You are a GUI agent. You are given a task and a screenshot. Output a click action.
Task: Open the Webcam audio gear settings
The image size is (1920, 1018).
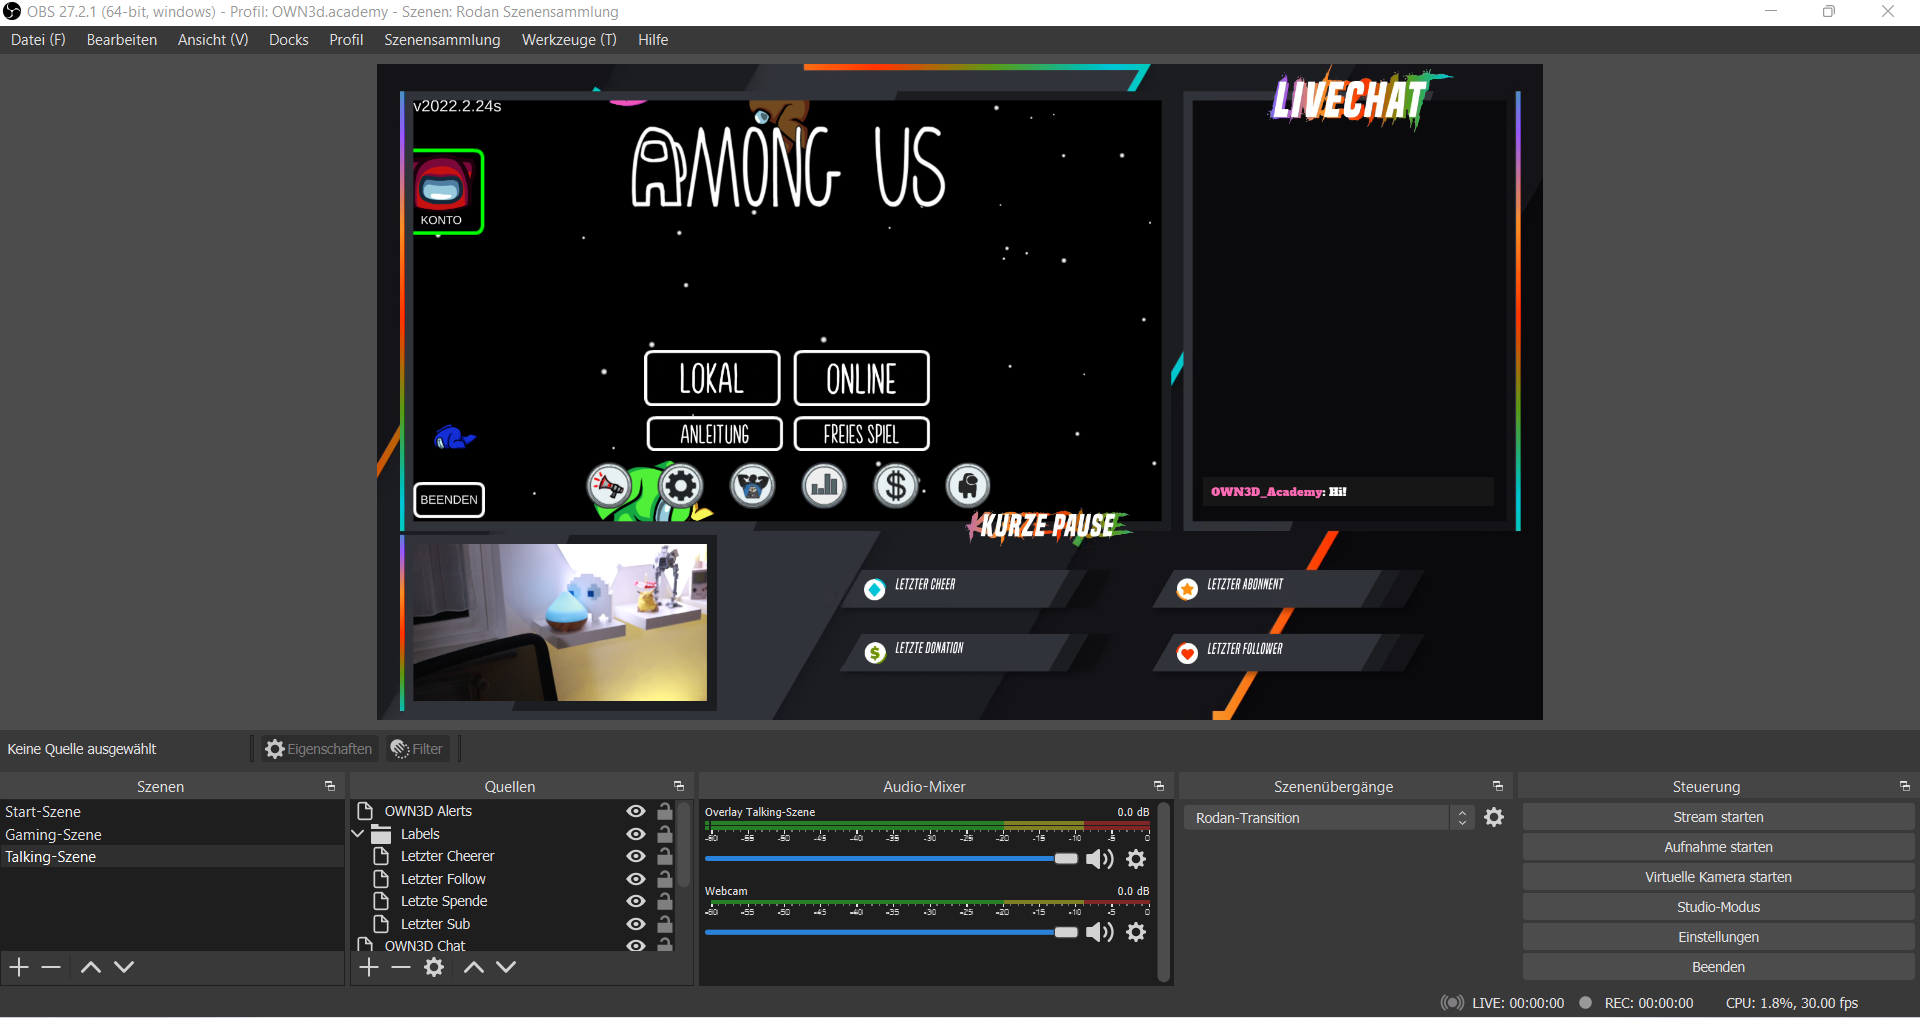click(x=1136, y=932)
